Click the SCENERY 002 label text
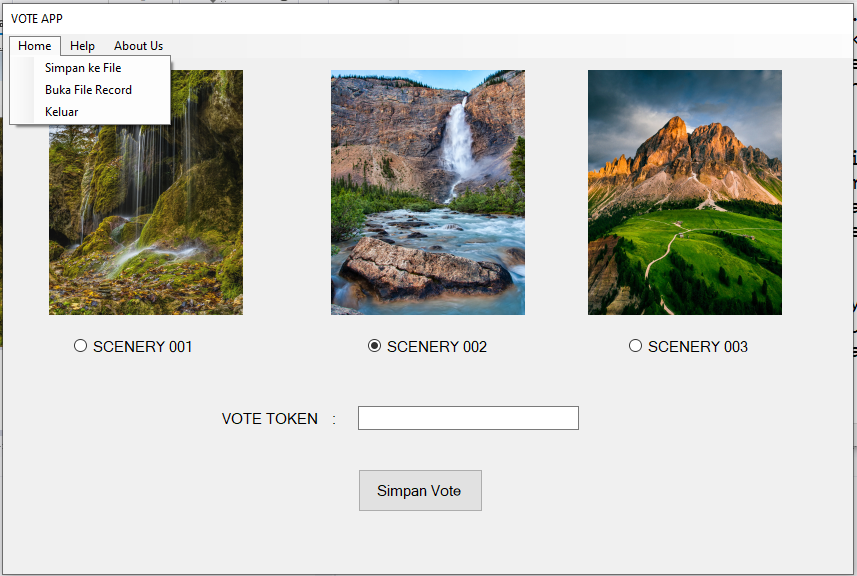The height and width of the screenshot is (576, 857). [437, 347]
